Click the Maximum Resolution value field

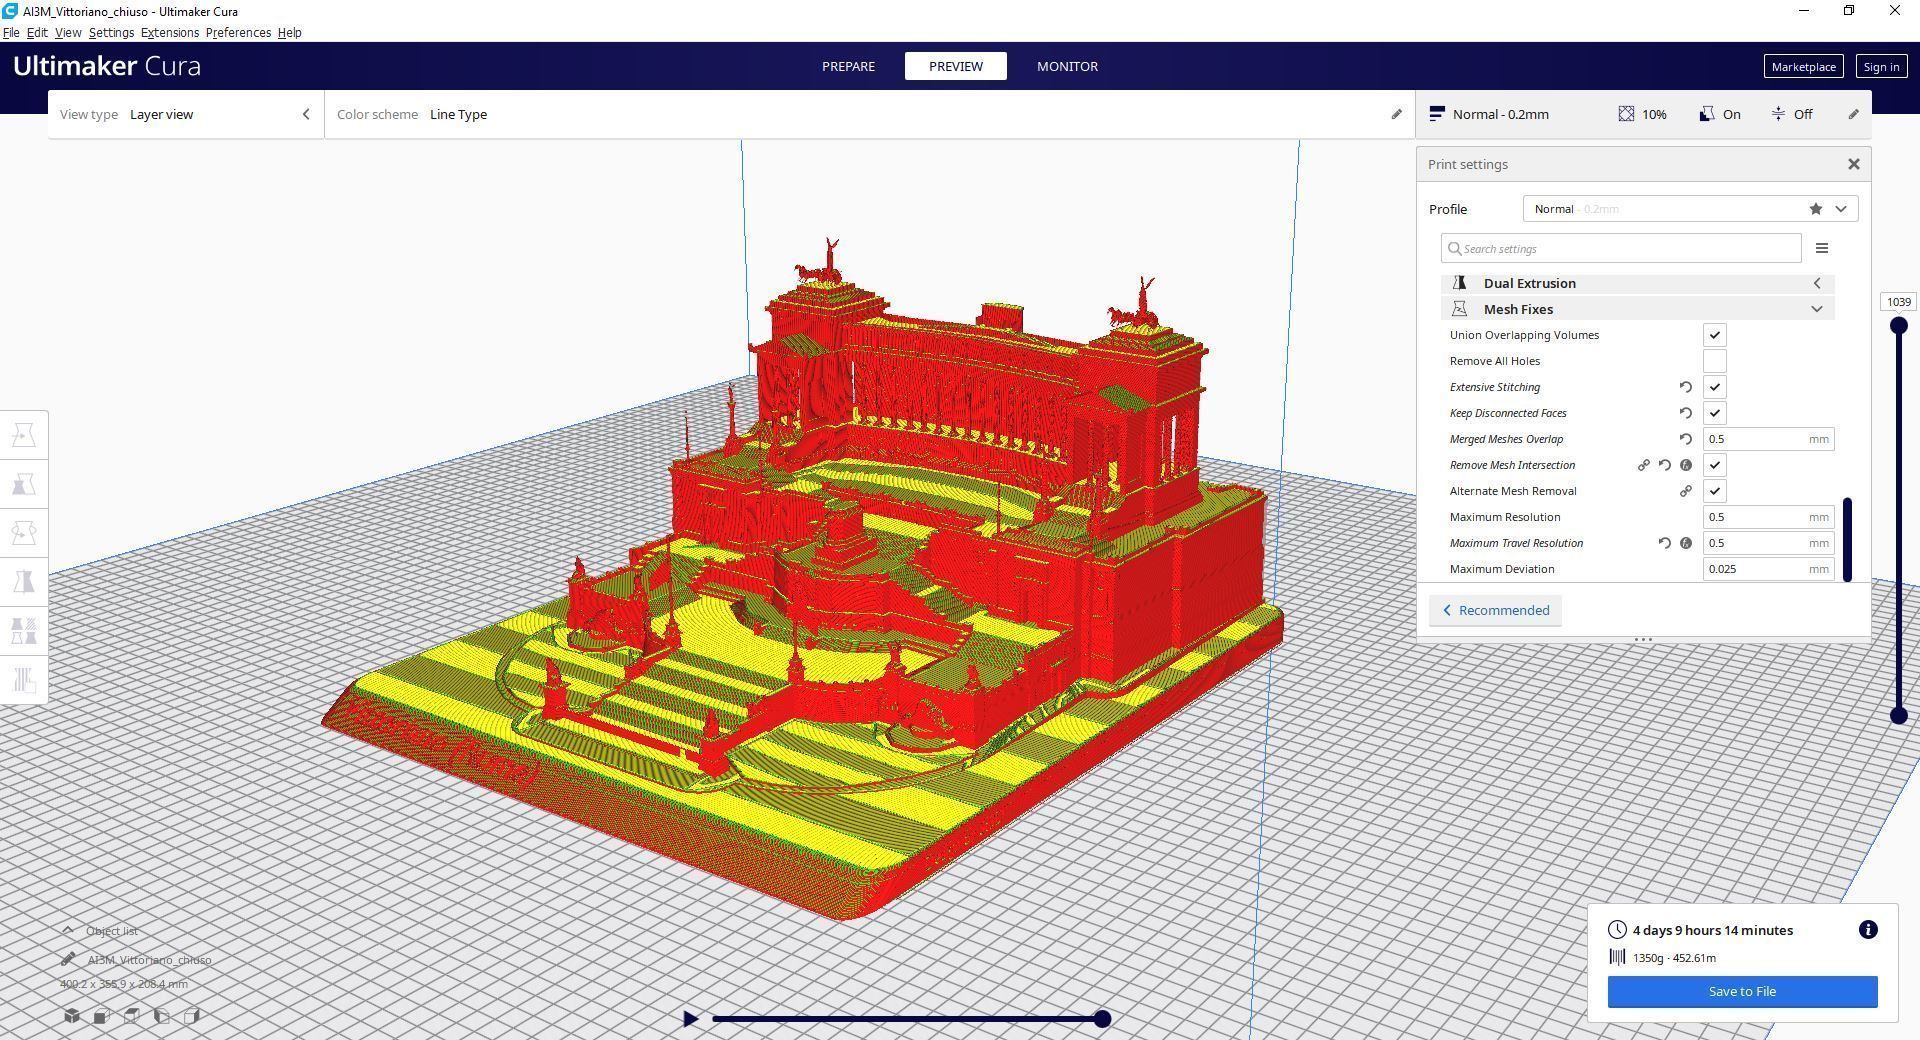(1768, 517)
